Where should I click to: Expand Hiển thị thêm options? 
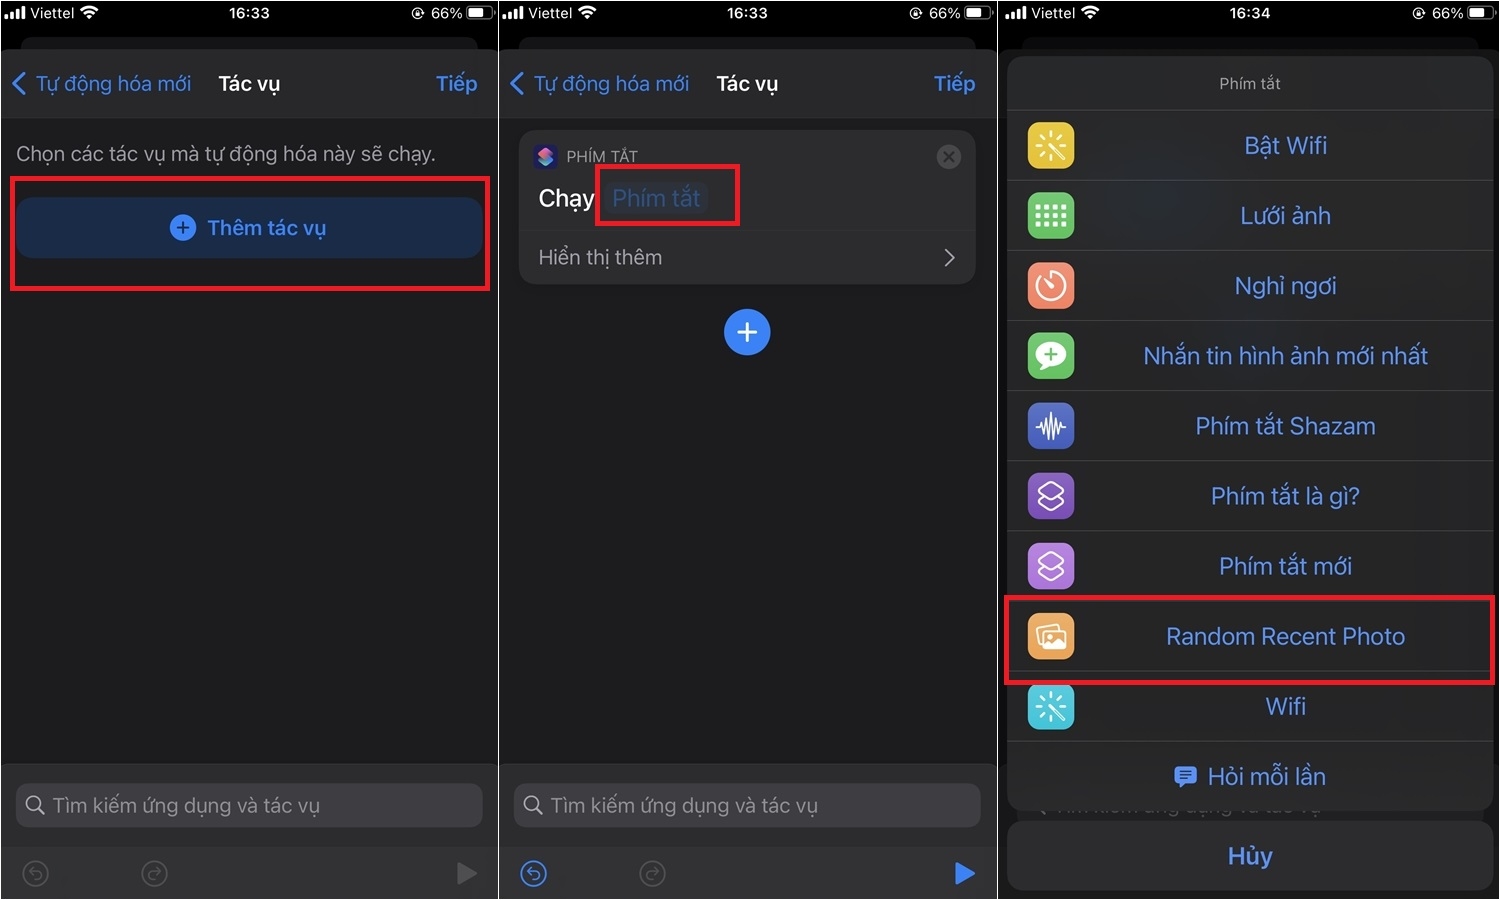(x=747, y=258)
